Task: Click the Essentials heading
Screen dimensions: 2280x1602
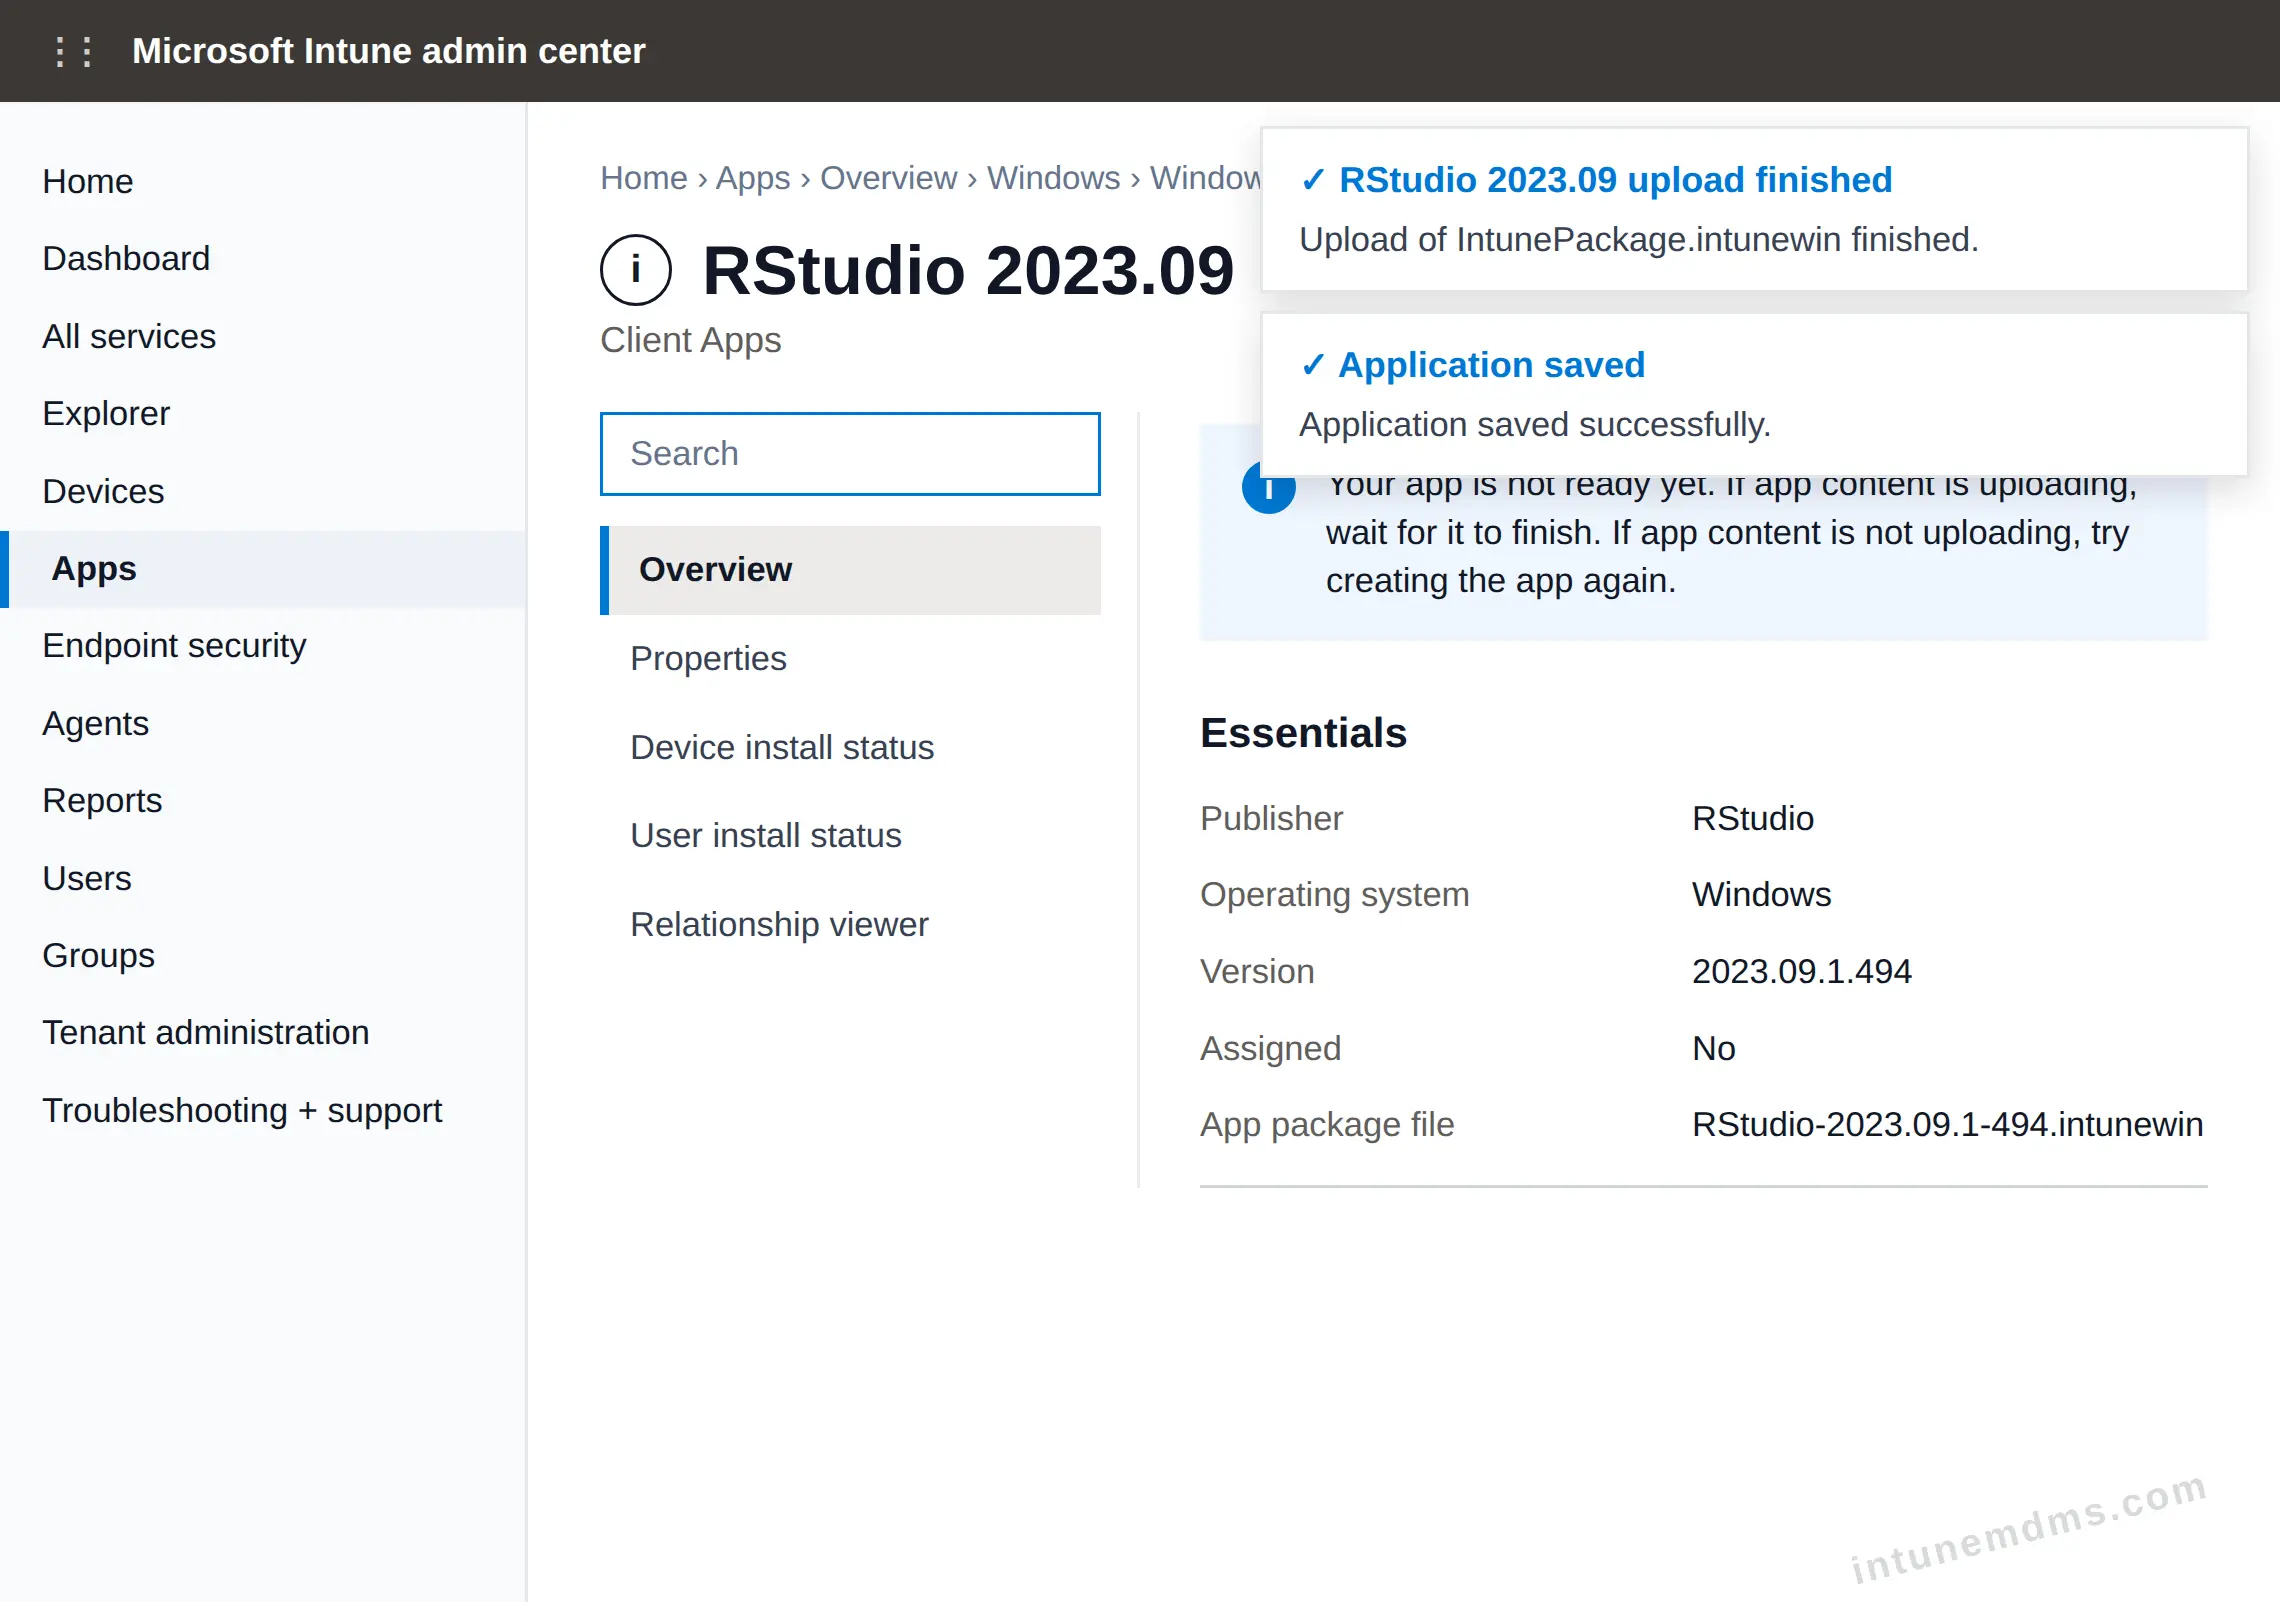Action: pos(1303,733)
